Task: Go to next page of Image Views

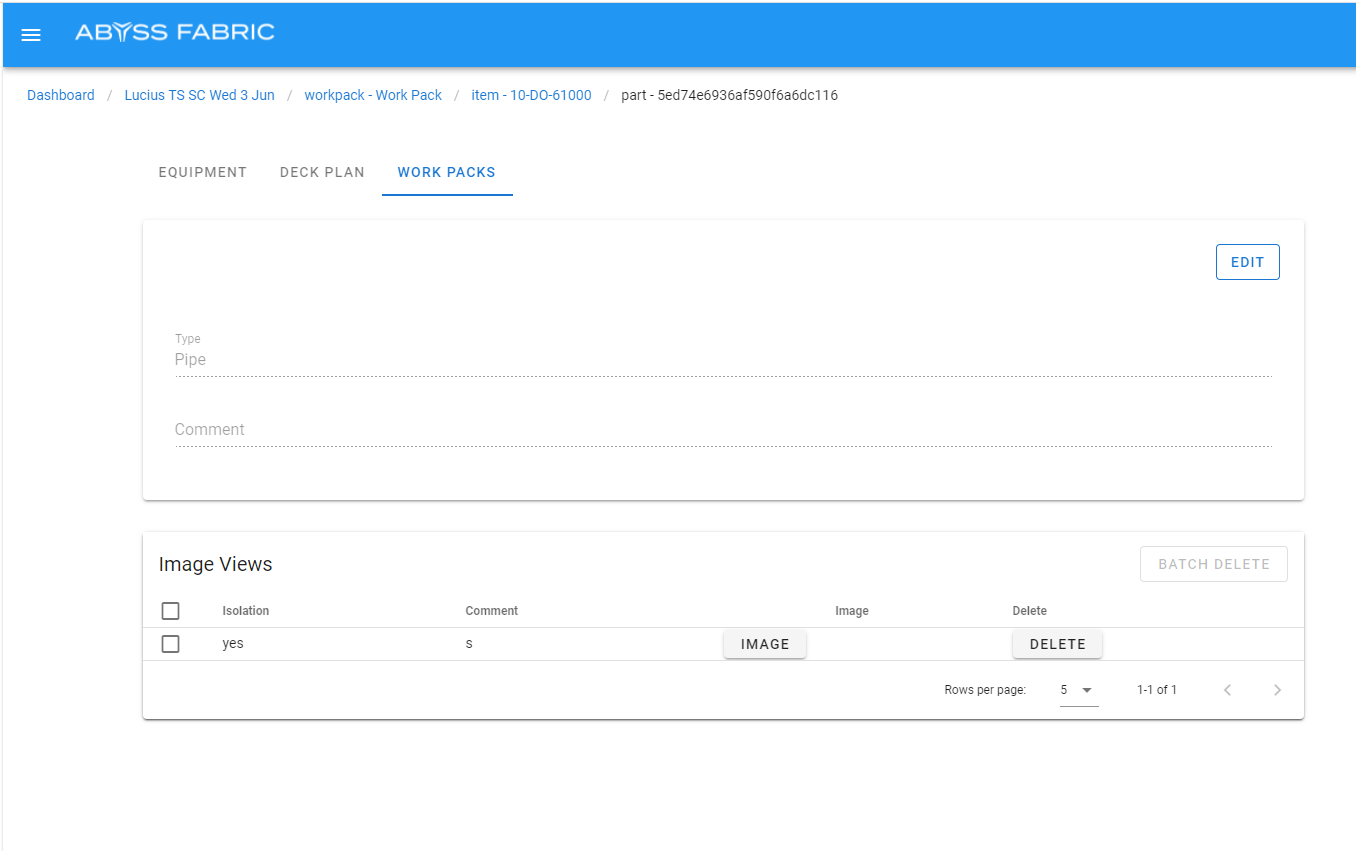Action: (x=1277, y=690)
